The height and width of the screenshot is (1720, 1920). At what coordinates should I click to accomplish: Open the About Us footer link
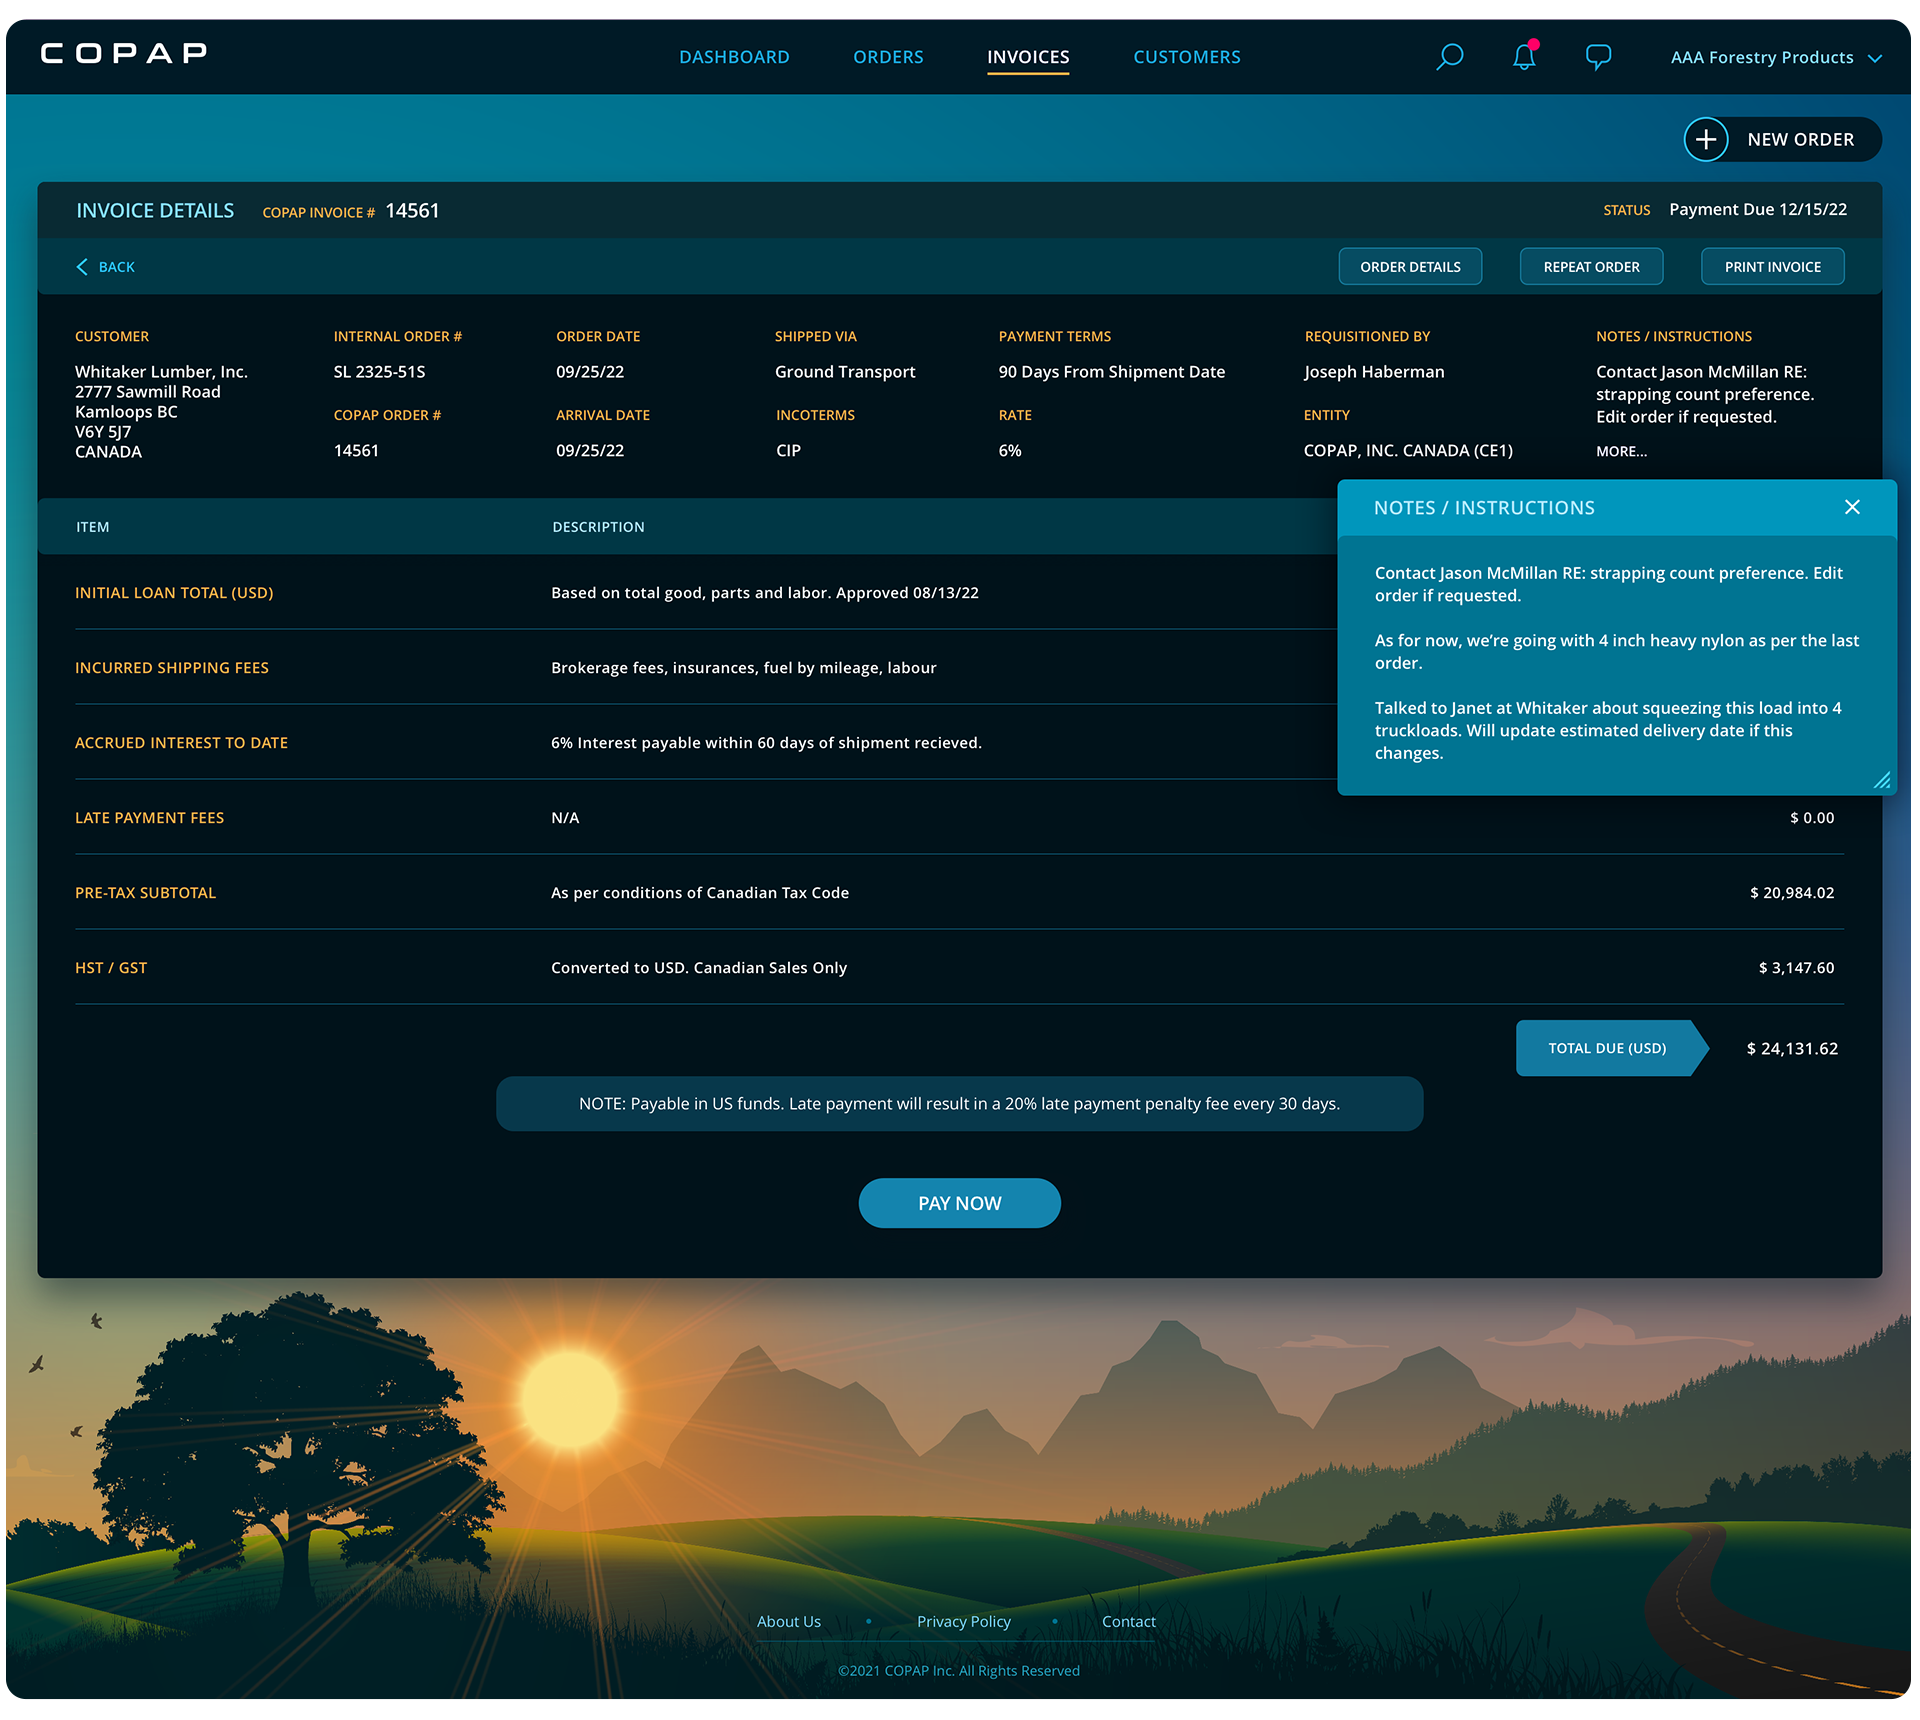point(788,1621)
